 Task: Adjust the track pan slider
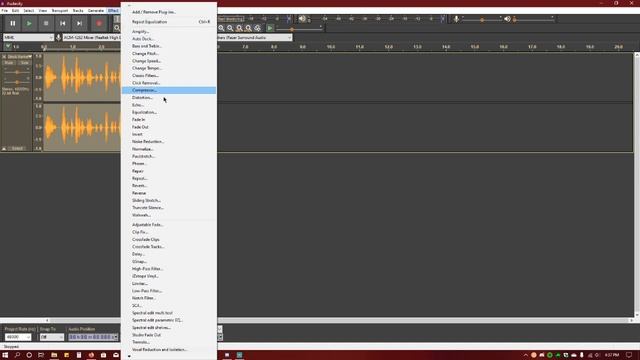click(17, 82)
